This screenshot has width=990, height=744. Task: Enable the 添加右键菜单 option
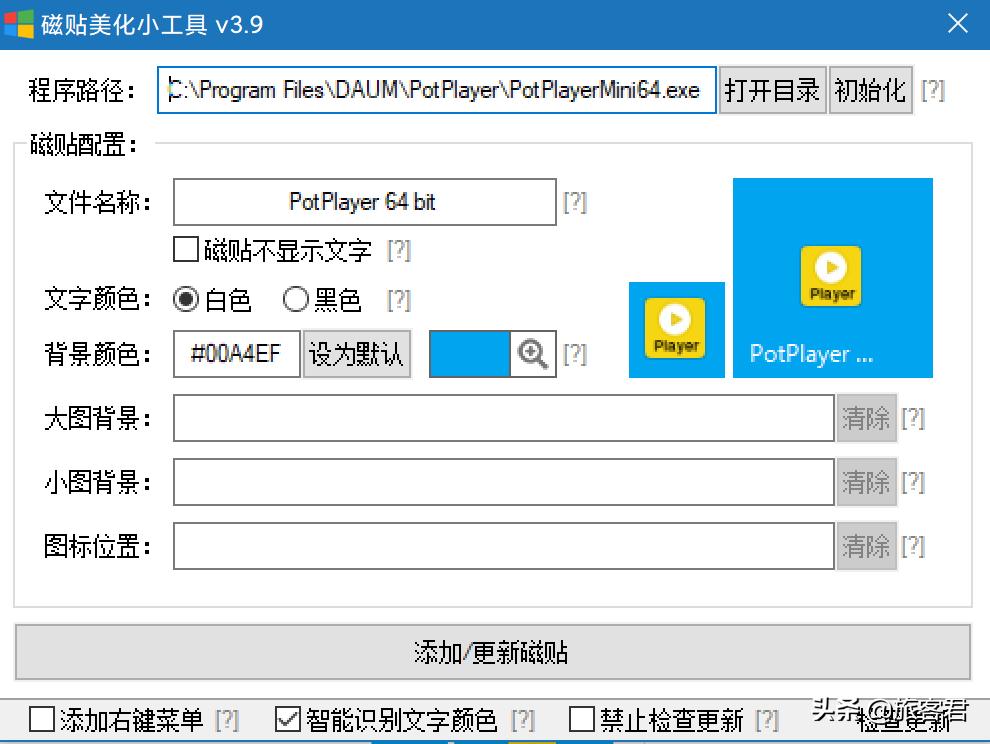(x=42, y=718)
